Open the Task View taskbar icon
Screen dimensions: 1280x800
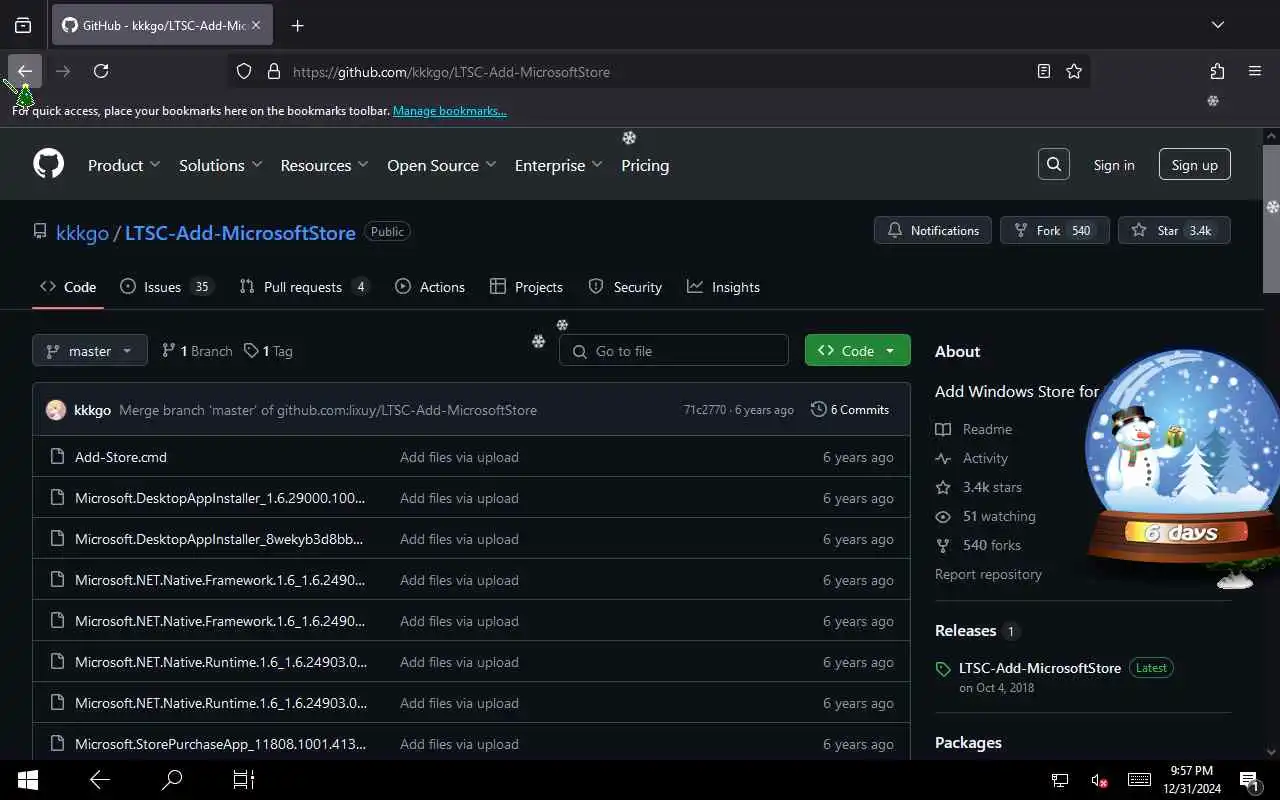click(x=243, y=780)
